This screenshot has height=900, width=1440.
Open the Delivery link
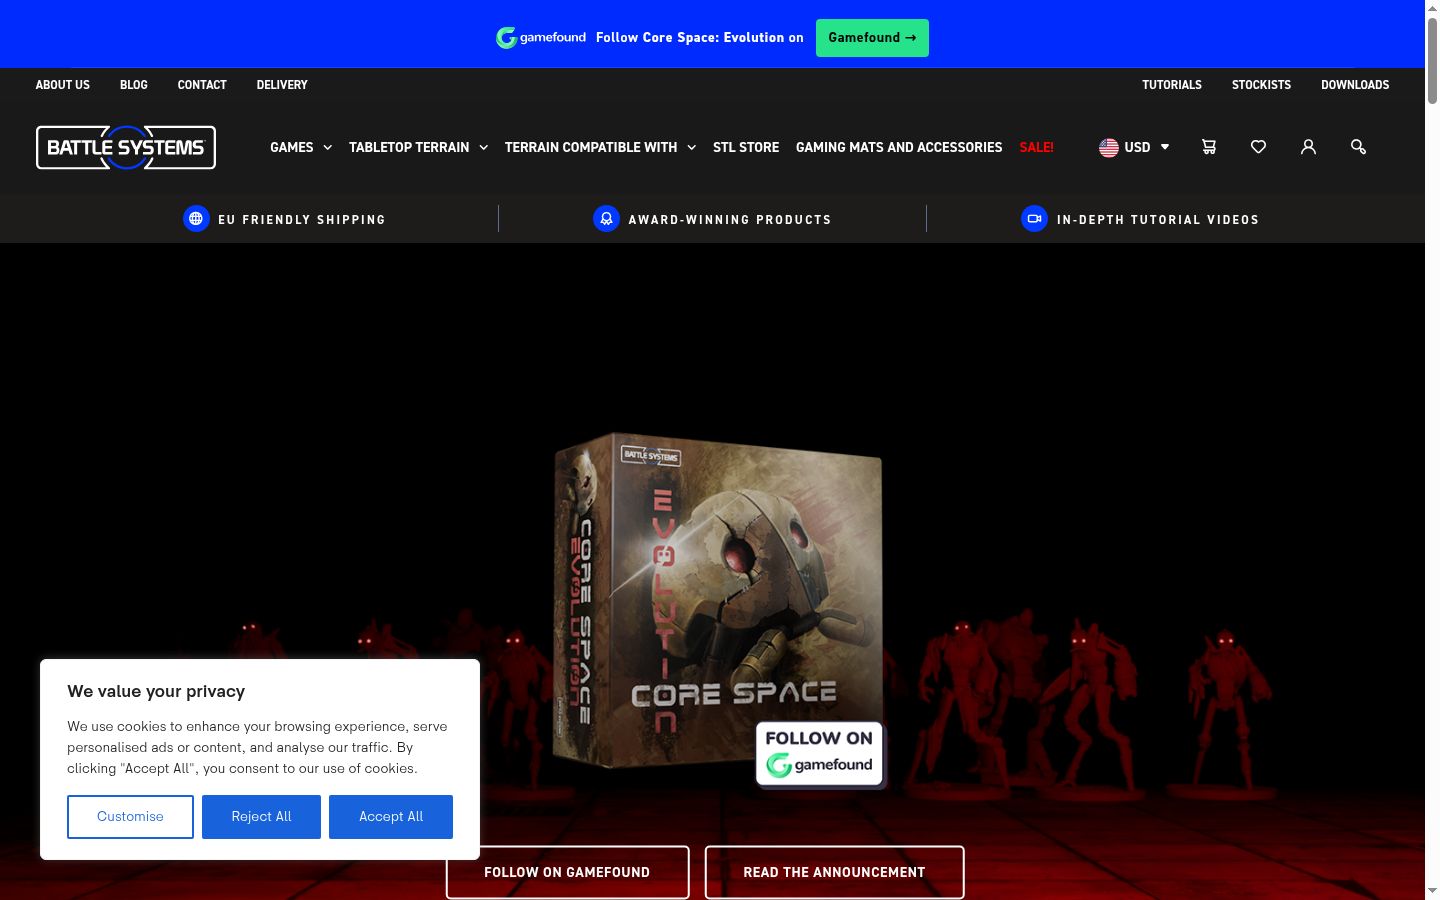(x=282, y=85)
